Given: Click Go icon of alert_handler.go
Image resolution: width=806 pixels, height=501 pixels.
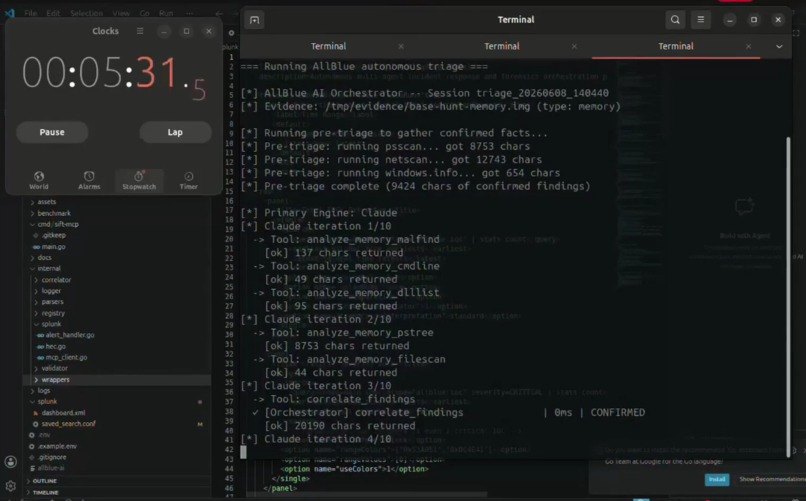Looking at the screenshot, I should pos(40,335).
